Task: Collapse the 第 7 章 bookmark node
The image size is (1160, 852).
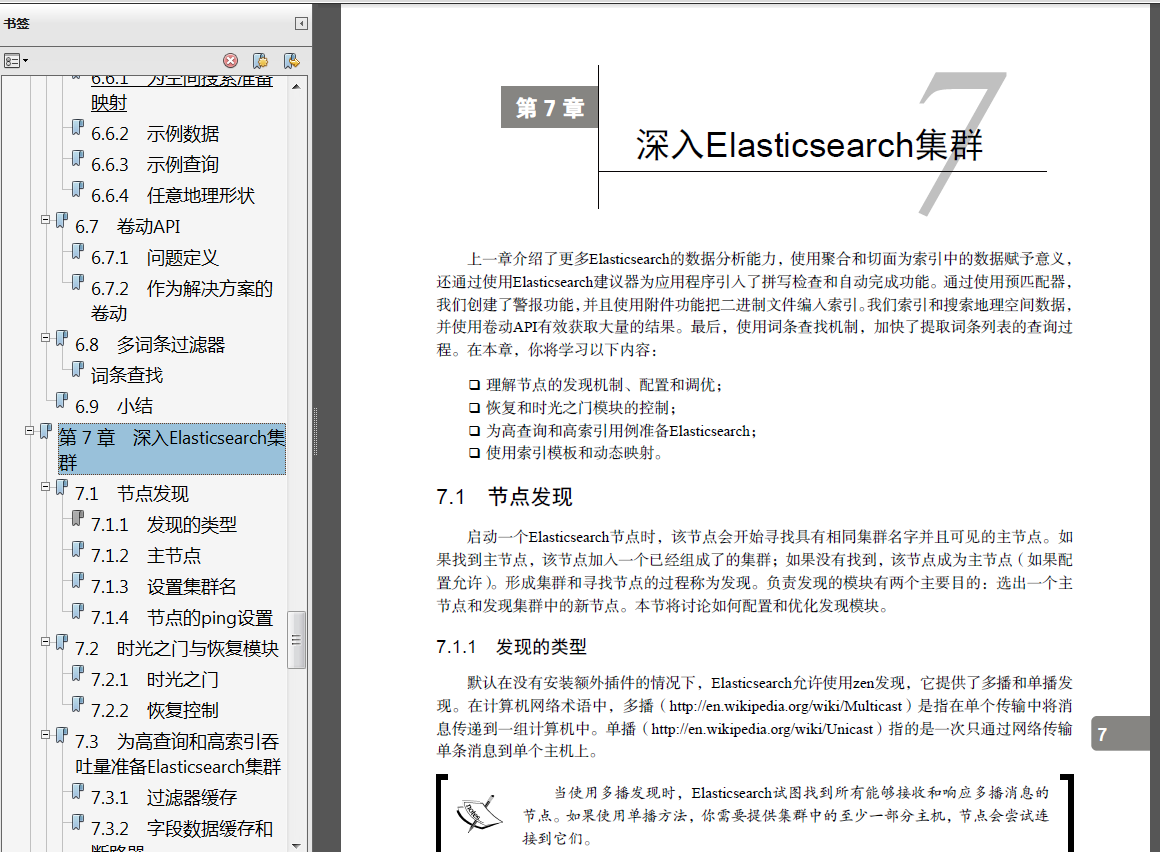Action: pos(30,430)
